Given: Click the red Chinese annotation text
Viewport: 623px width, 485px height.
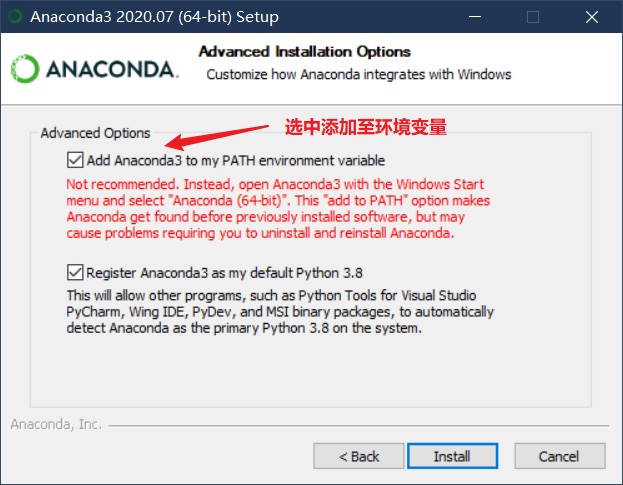Looking at the screenshot, I should 366,127.
